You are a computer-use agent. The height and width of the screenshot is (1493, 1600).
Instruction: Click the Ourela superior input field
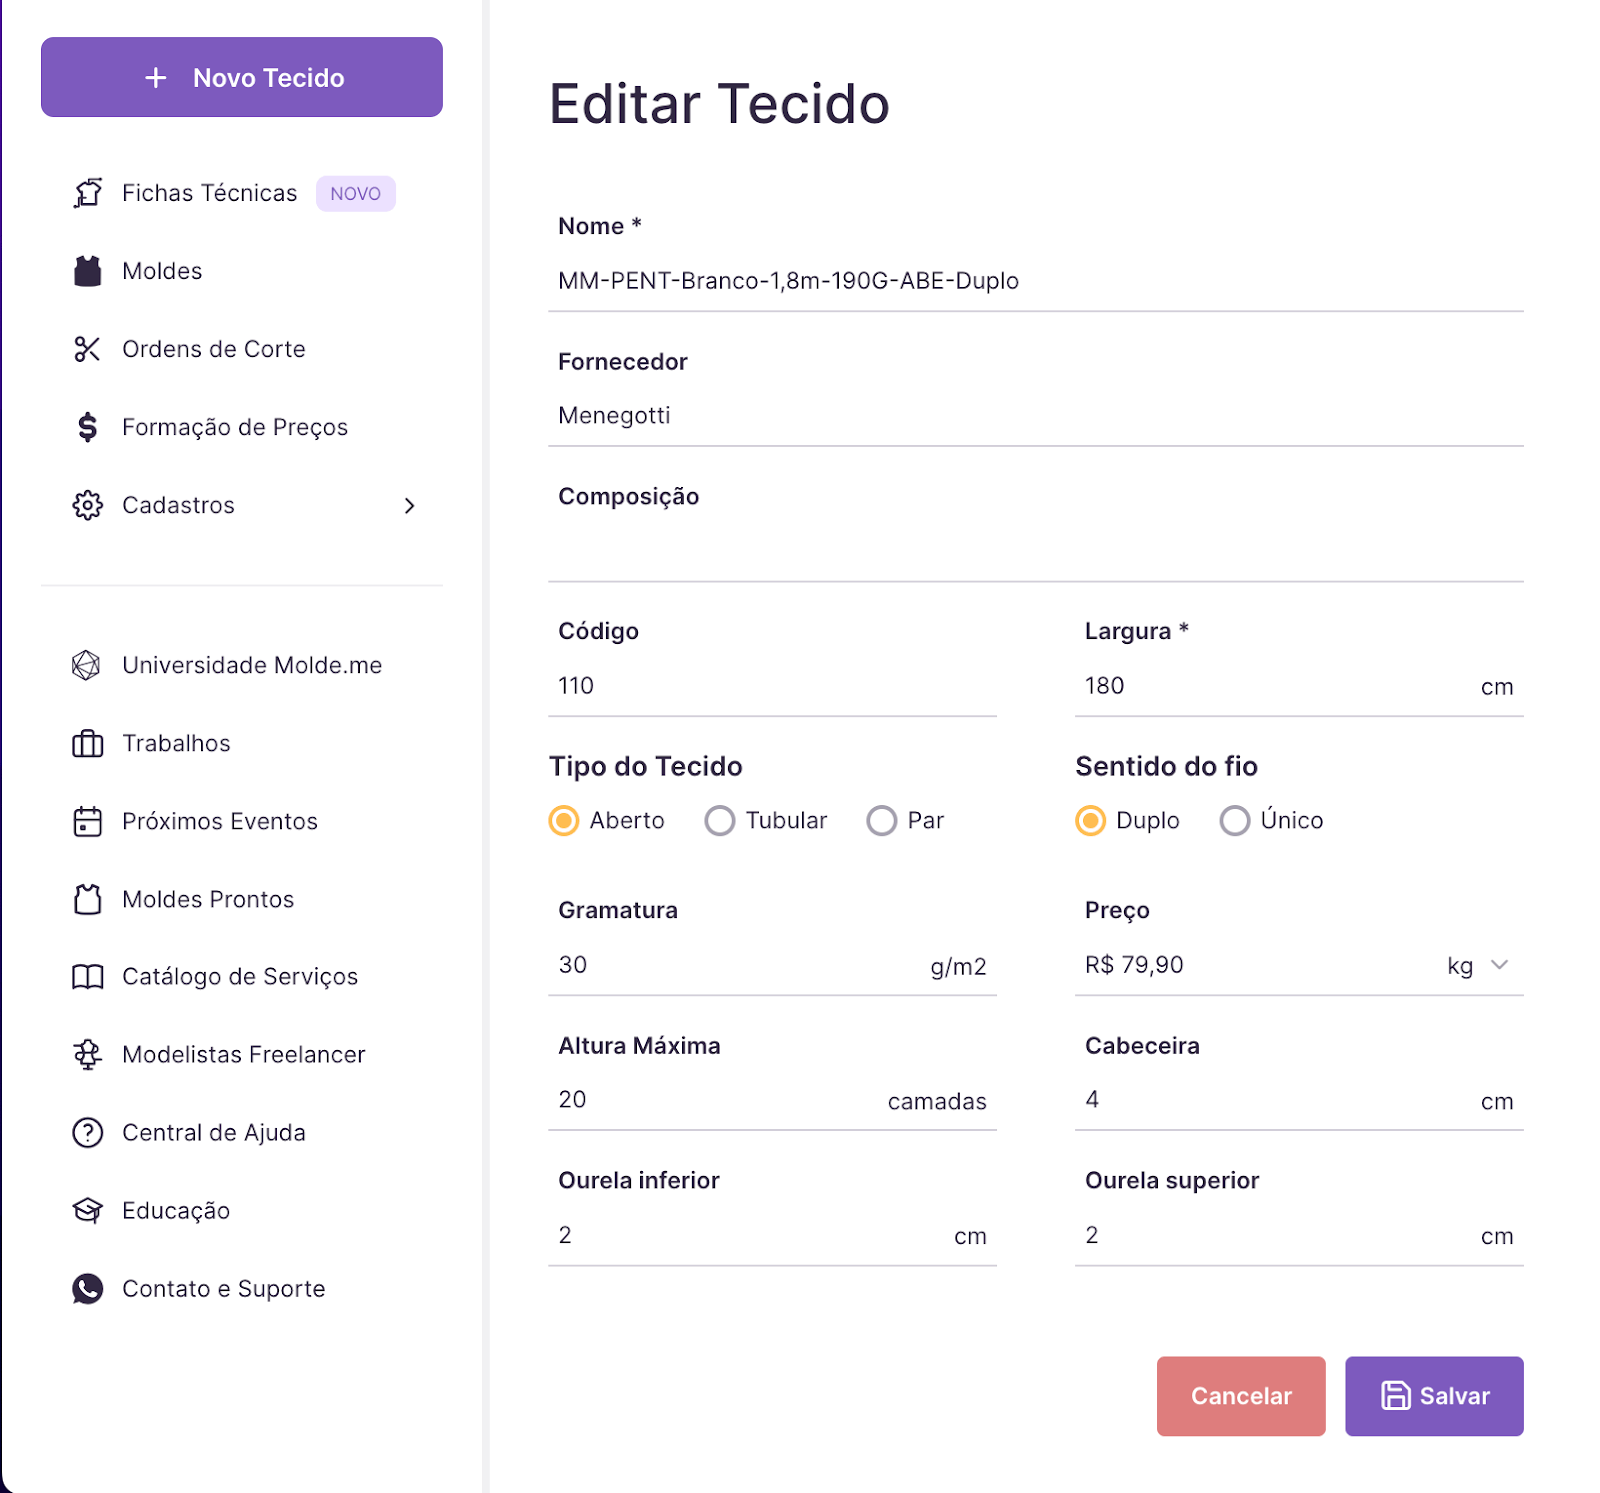coord(1299,1235)
